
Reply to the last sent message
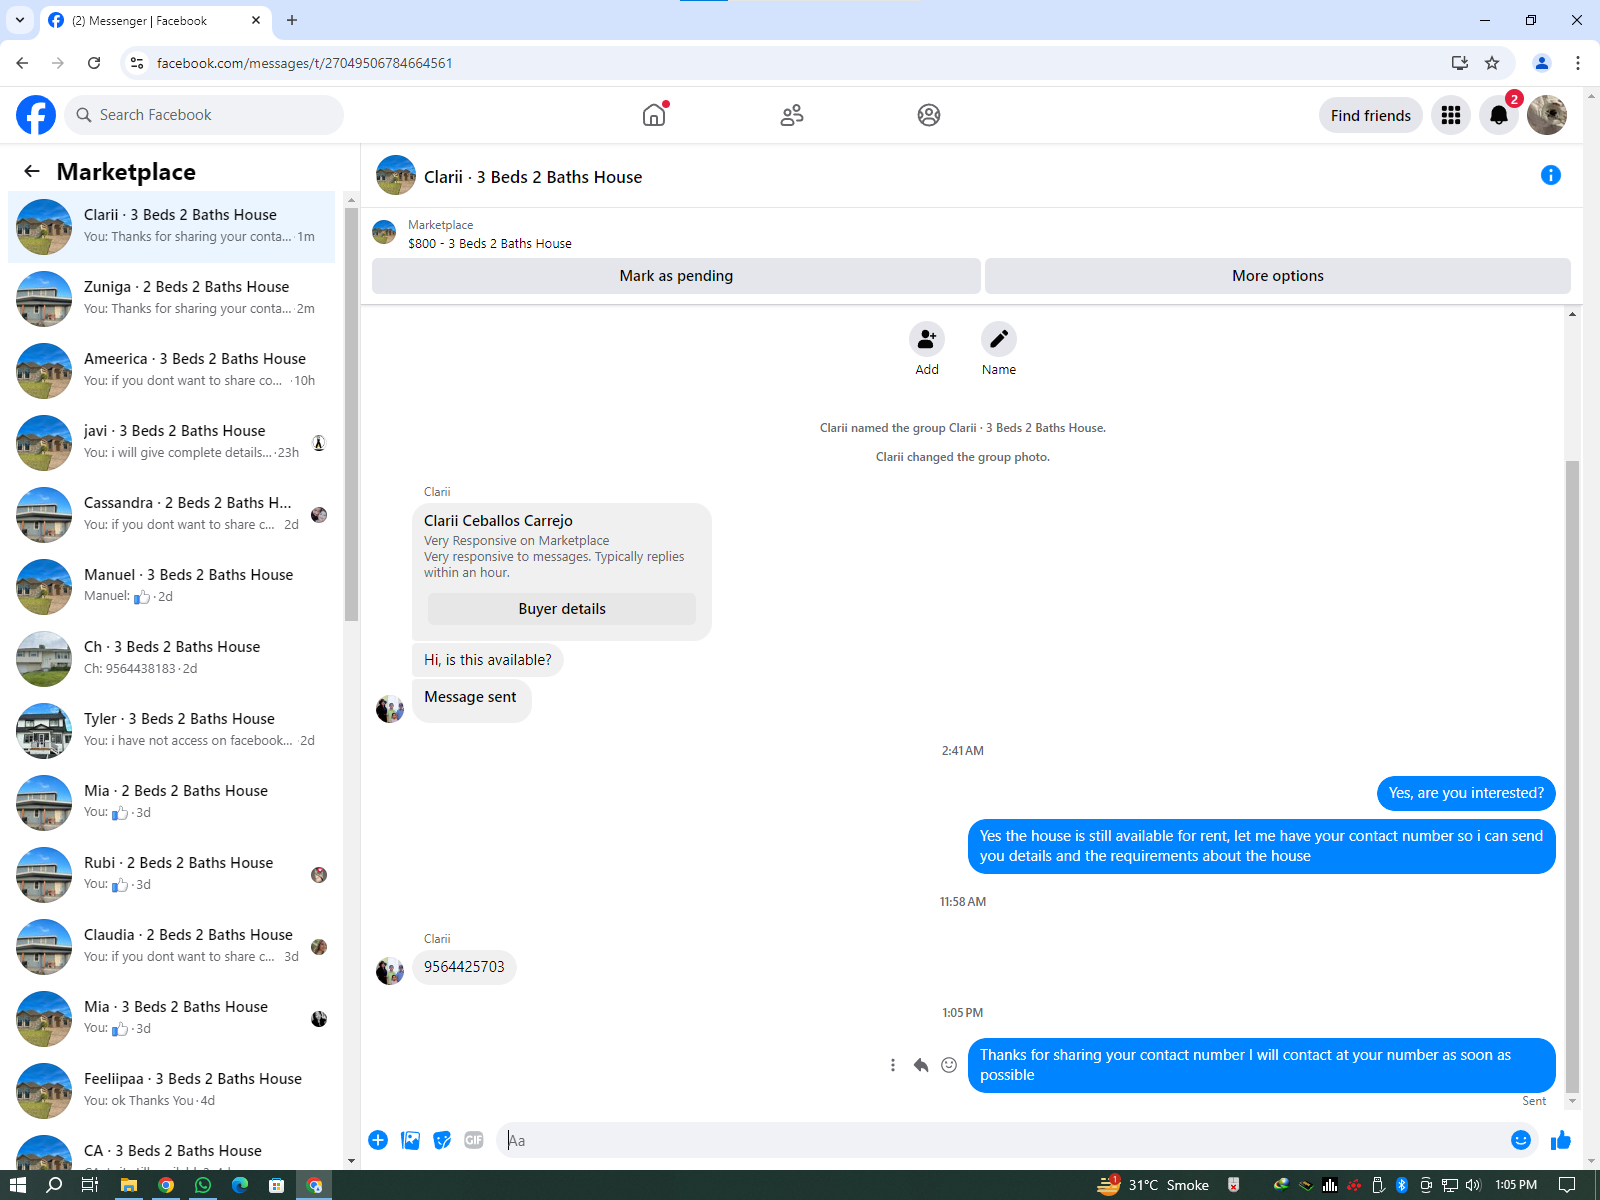click(921, 1065)
